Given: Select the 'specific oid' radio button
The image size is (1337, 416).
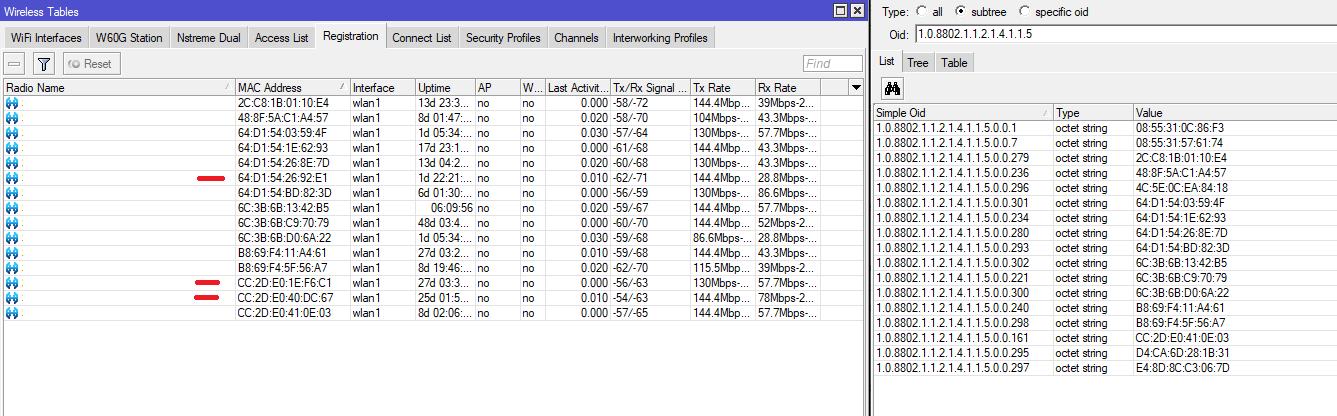Looking at the screenshot, I should pos(1023,11).
